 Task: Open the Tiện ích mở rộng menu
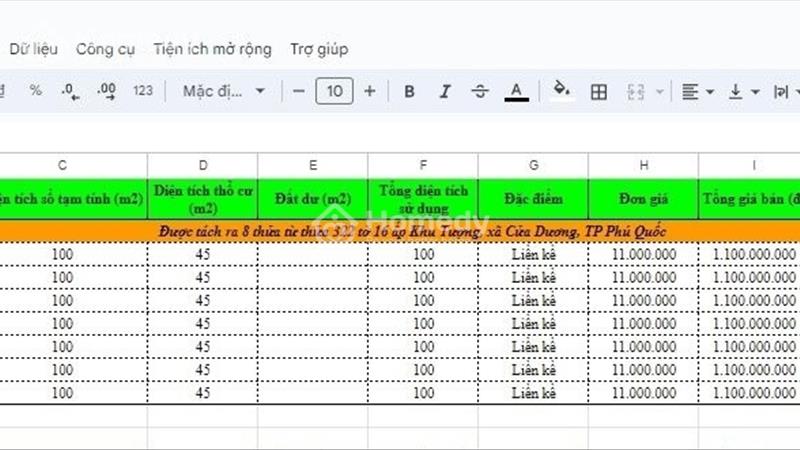pyautogui.click(x=212, y=49)
